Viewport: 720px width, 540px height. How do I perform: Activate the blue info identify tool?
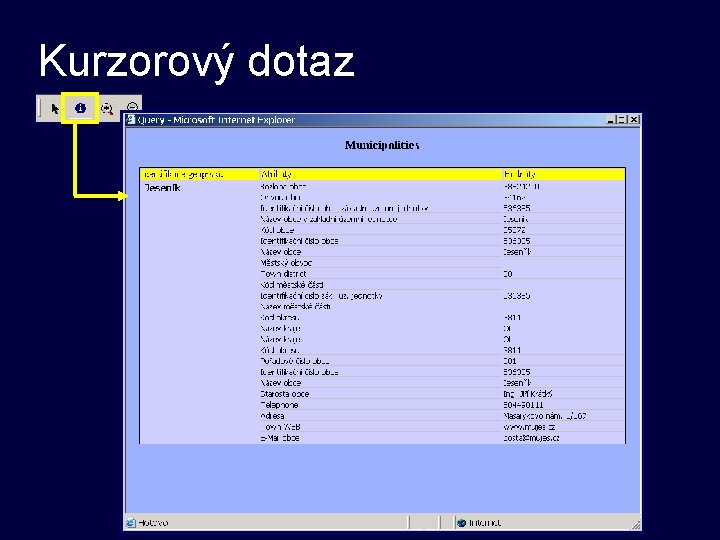(x=80, y=108)
